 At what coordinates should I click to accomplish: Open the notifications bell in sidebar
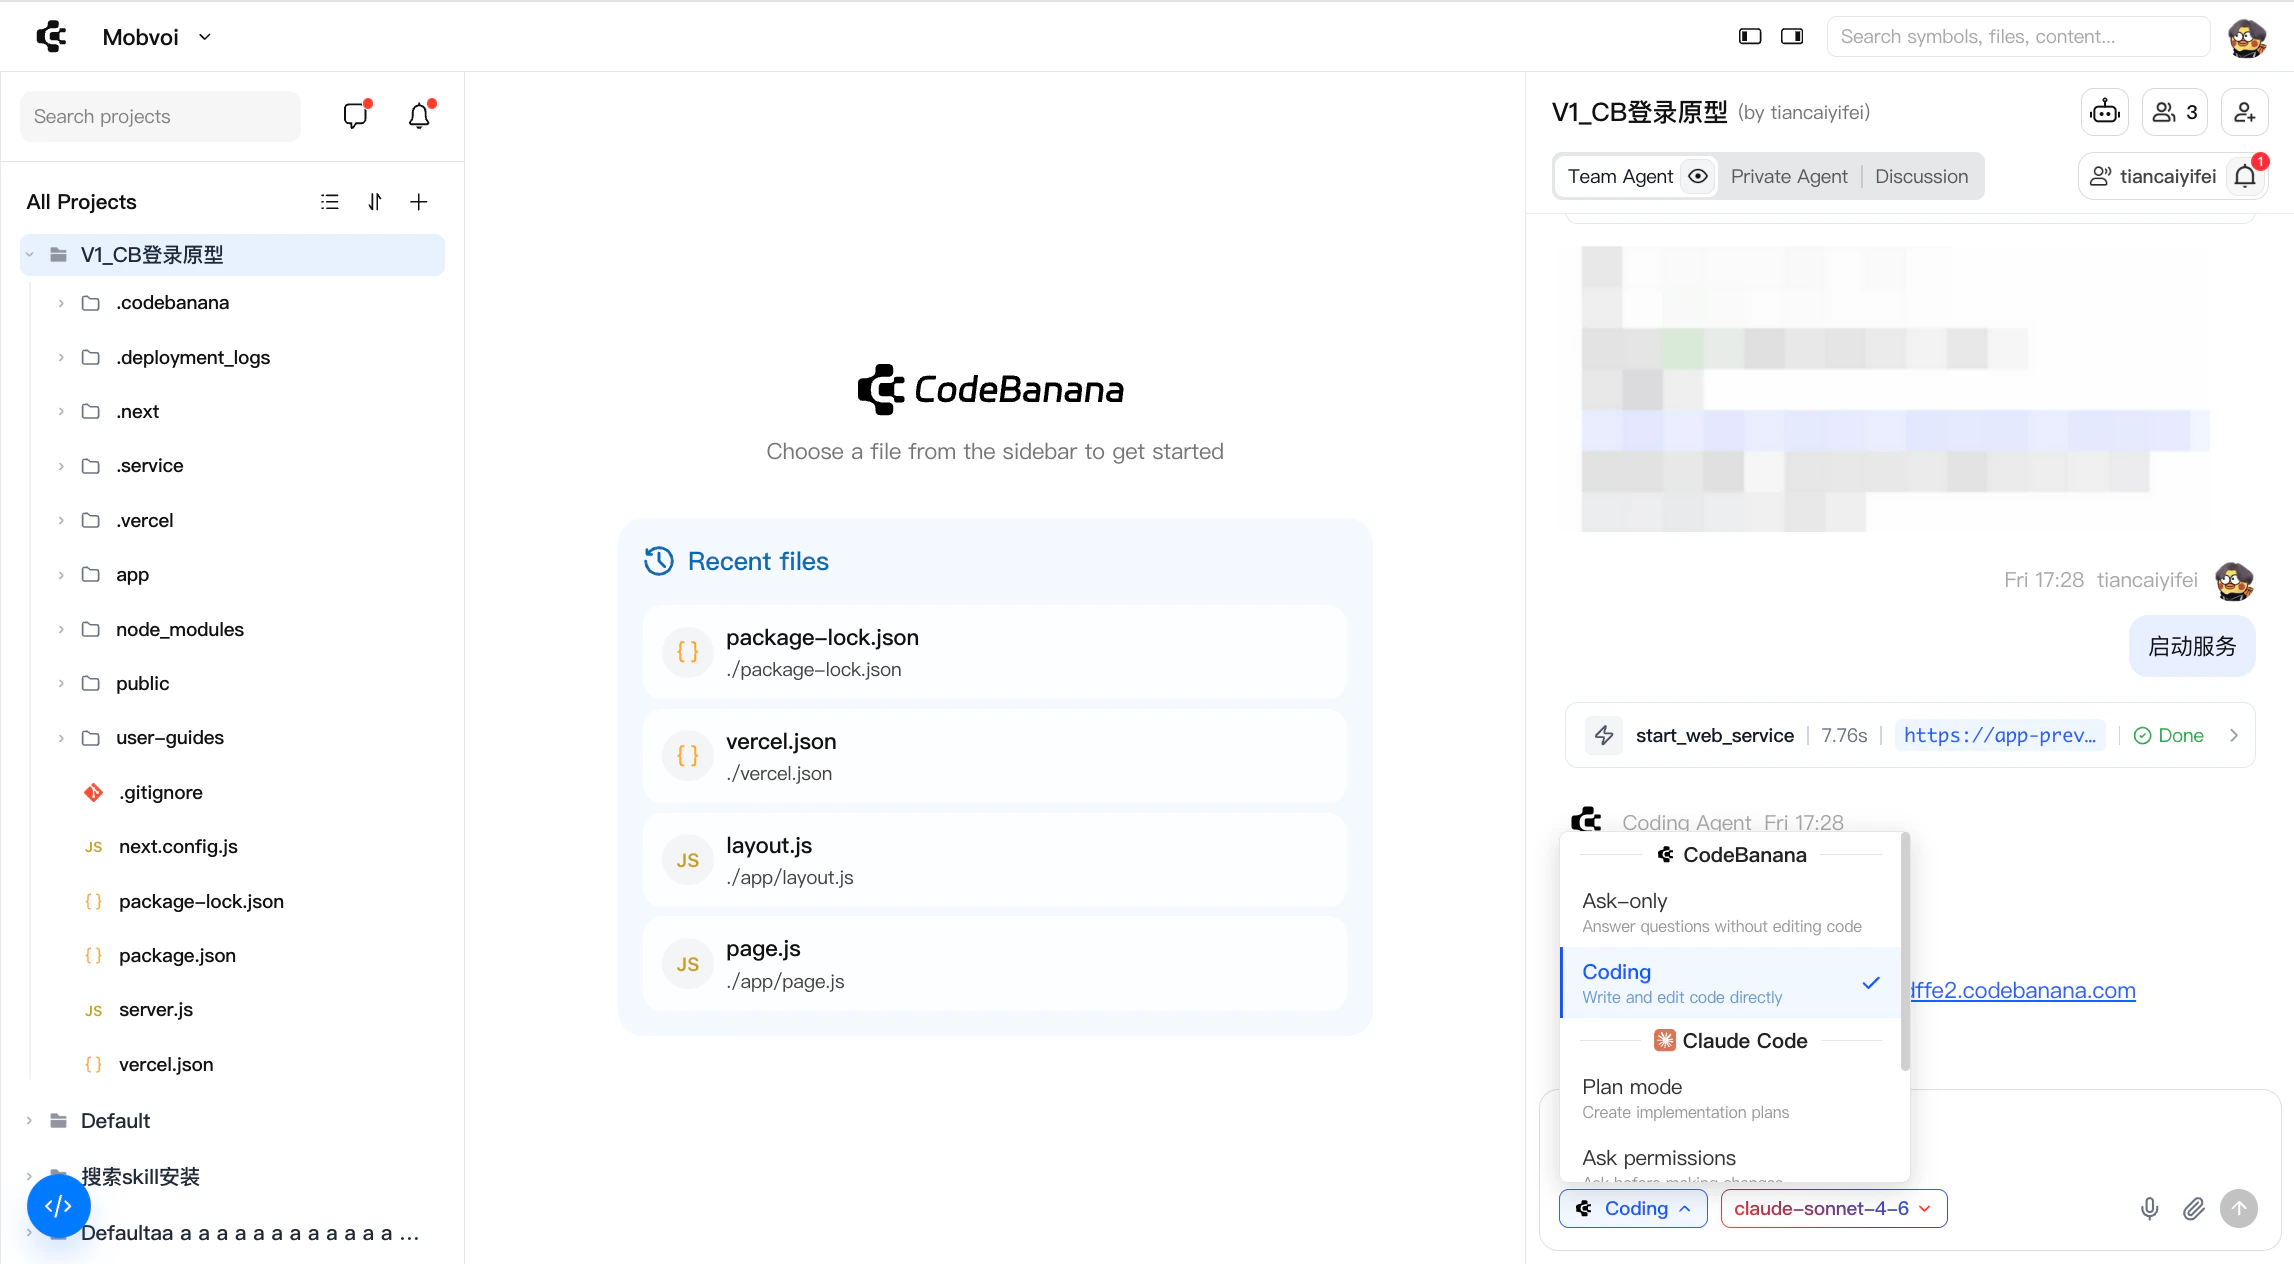[419, 116]
